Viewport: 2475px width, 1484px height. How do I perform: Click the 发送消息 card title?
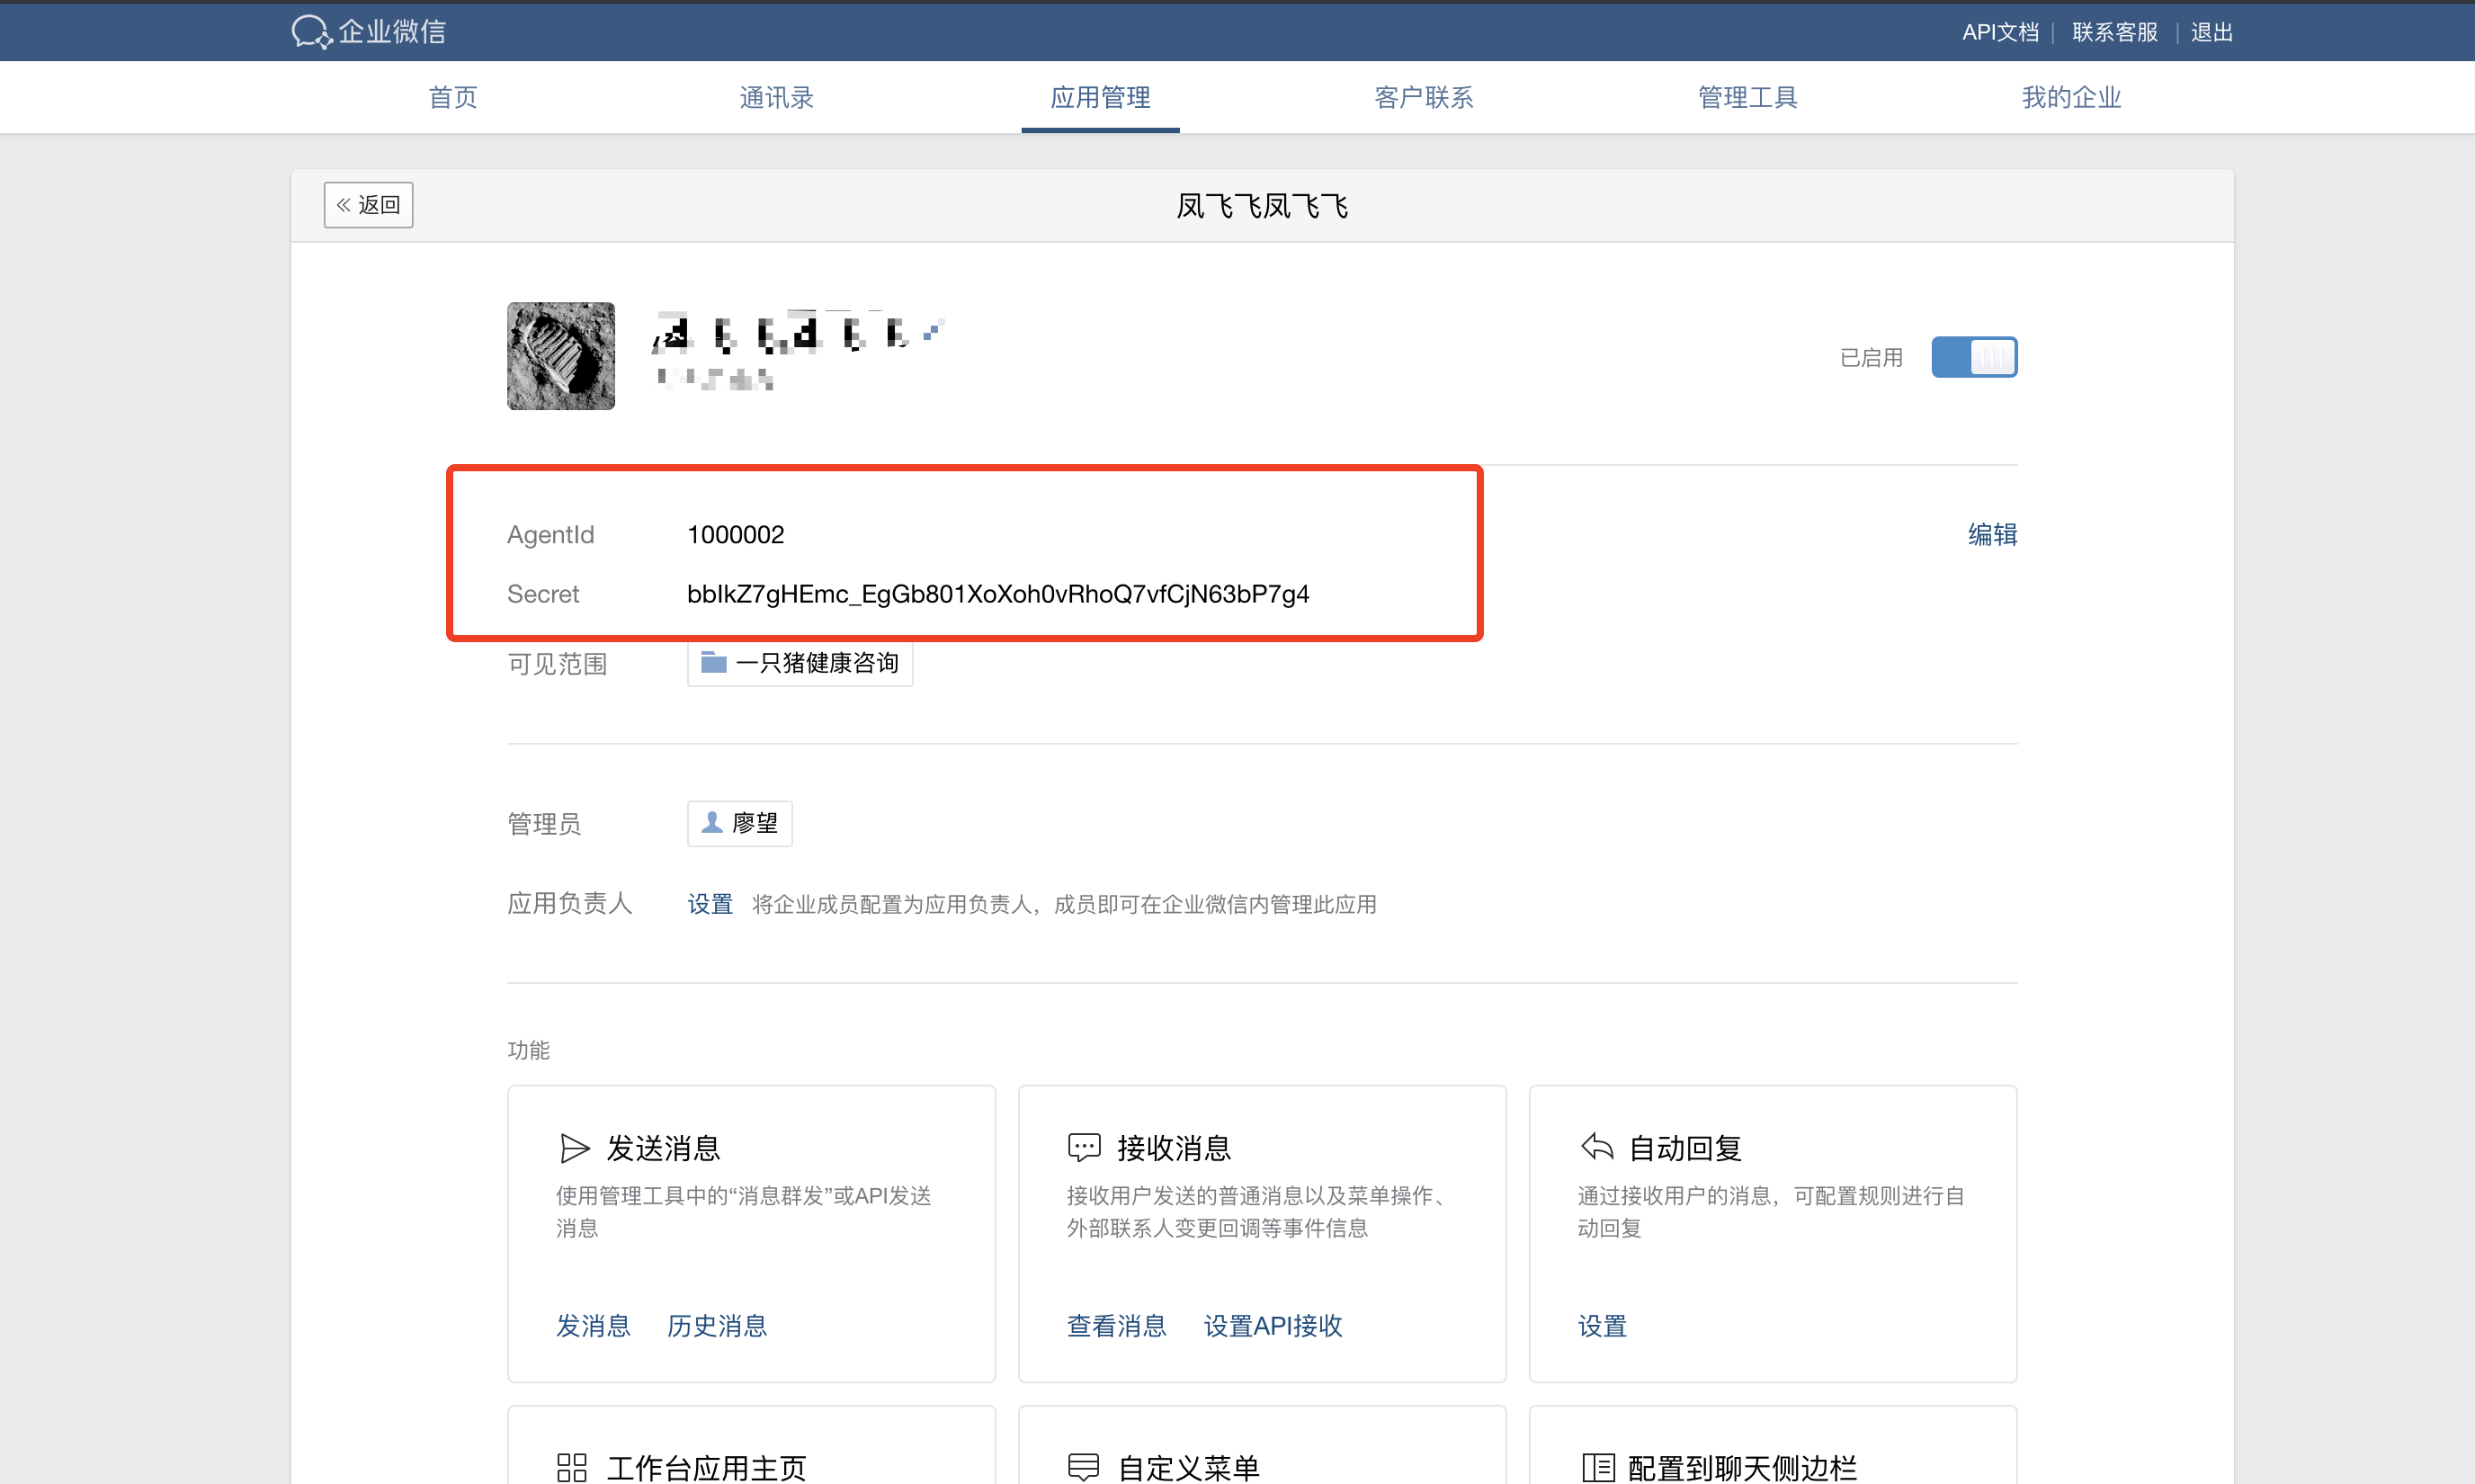[664, 1148]
